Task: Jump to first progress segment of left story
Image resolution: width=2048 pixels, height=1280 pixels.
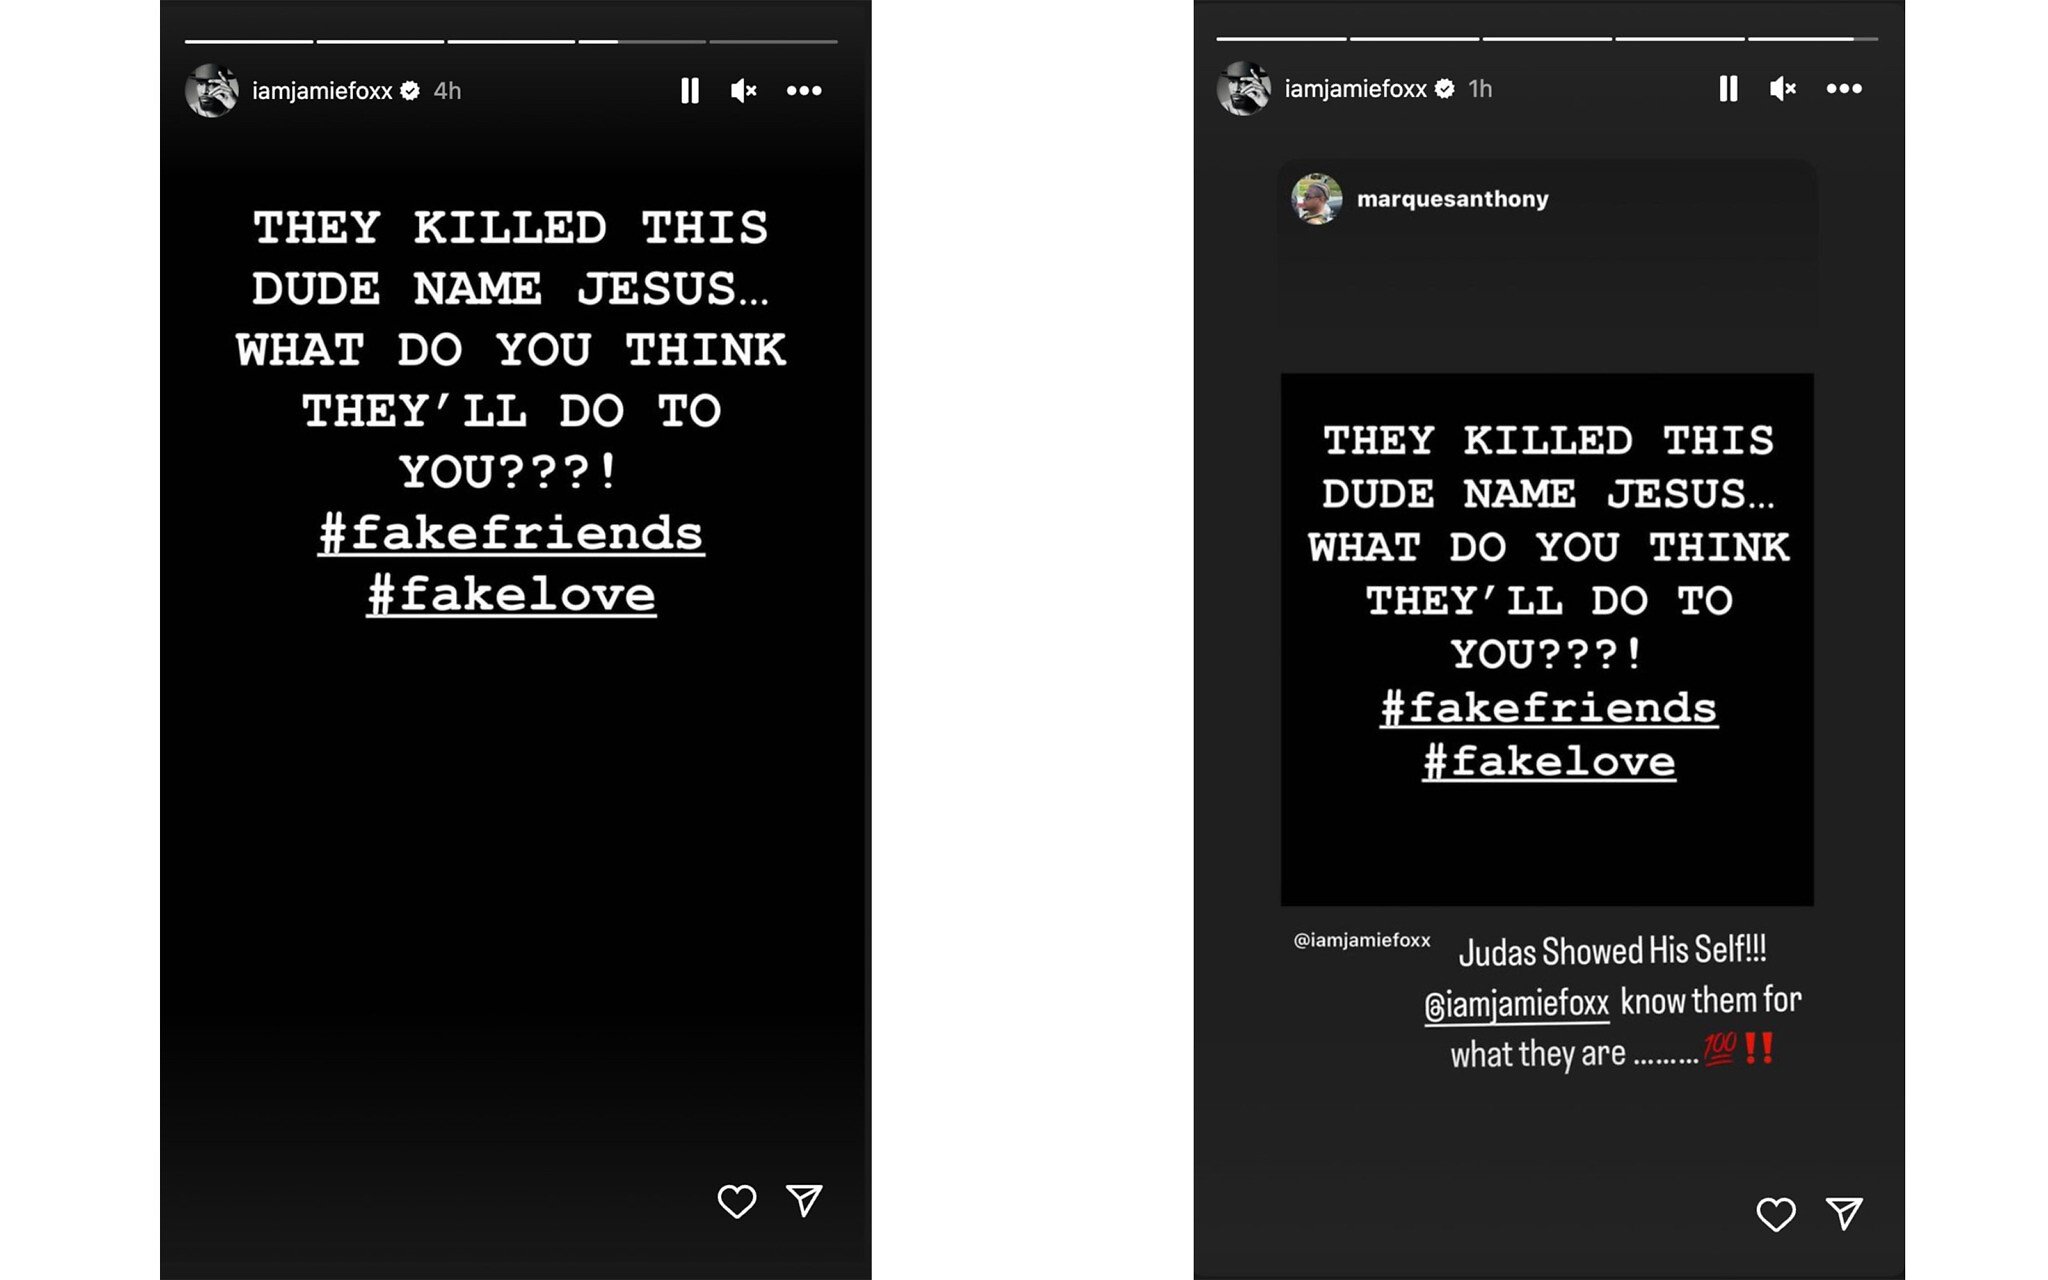Action: tap(249, 41)
